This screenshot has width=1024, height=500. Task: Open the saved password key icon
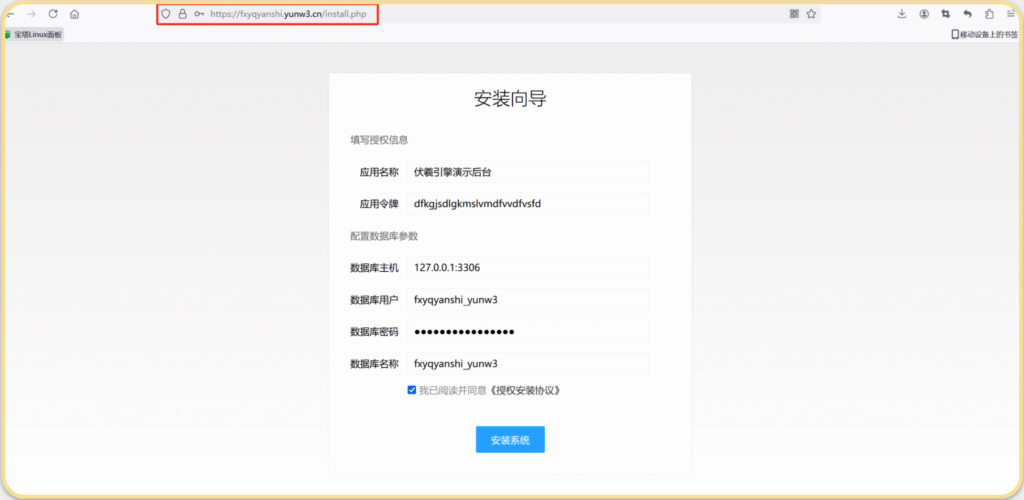pos(199,14)
